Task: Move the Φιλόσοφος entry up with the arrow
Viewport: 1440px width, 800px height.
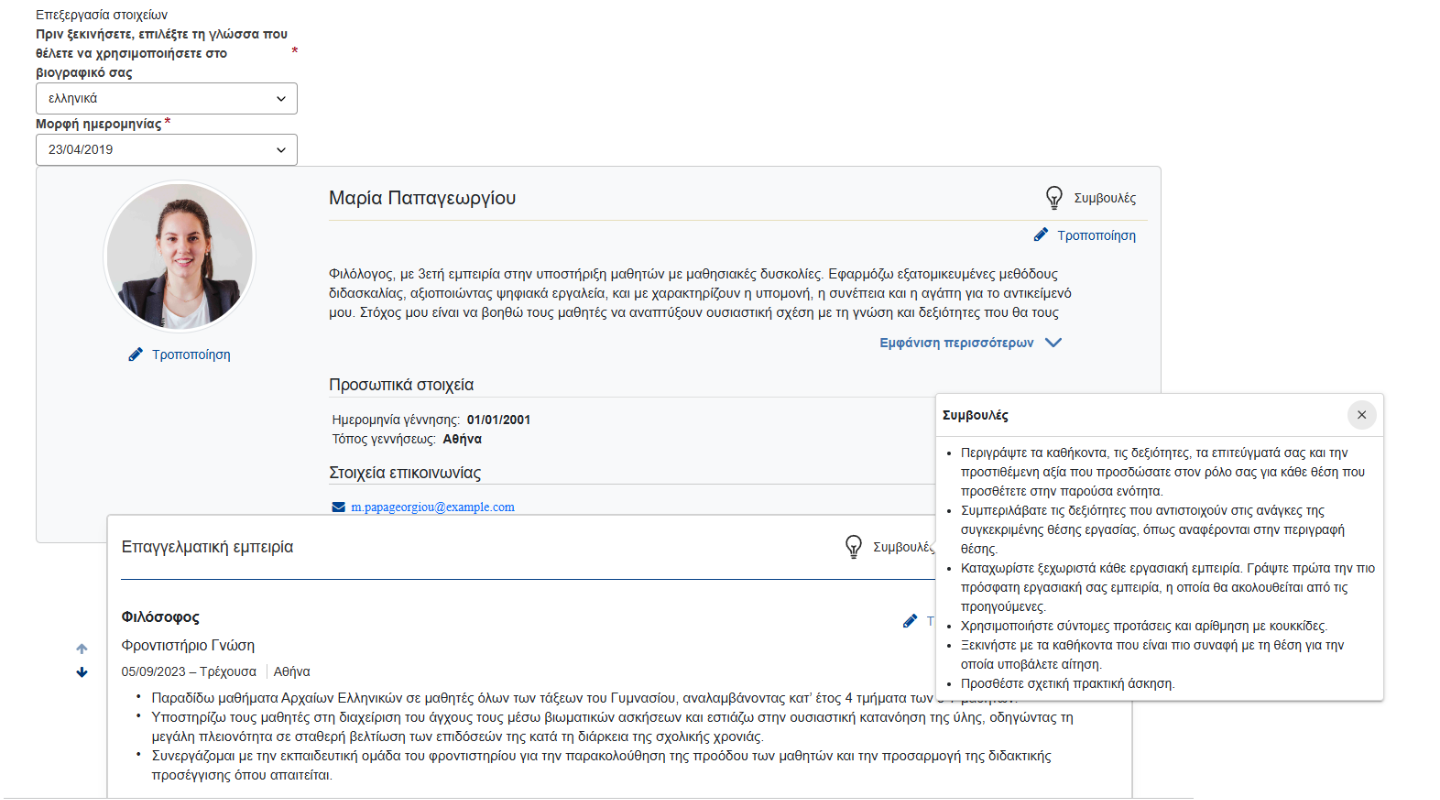Action: pyautogui.click(x=82, y=649)
